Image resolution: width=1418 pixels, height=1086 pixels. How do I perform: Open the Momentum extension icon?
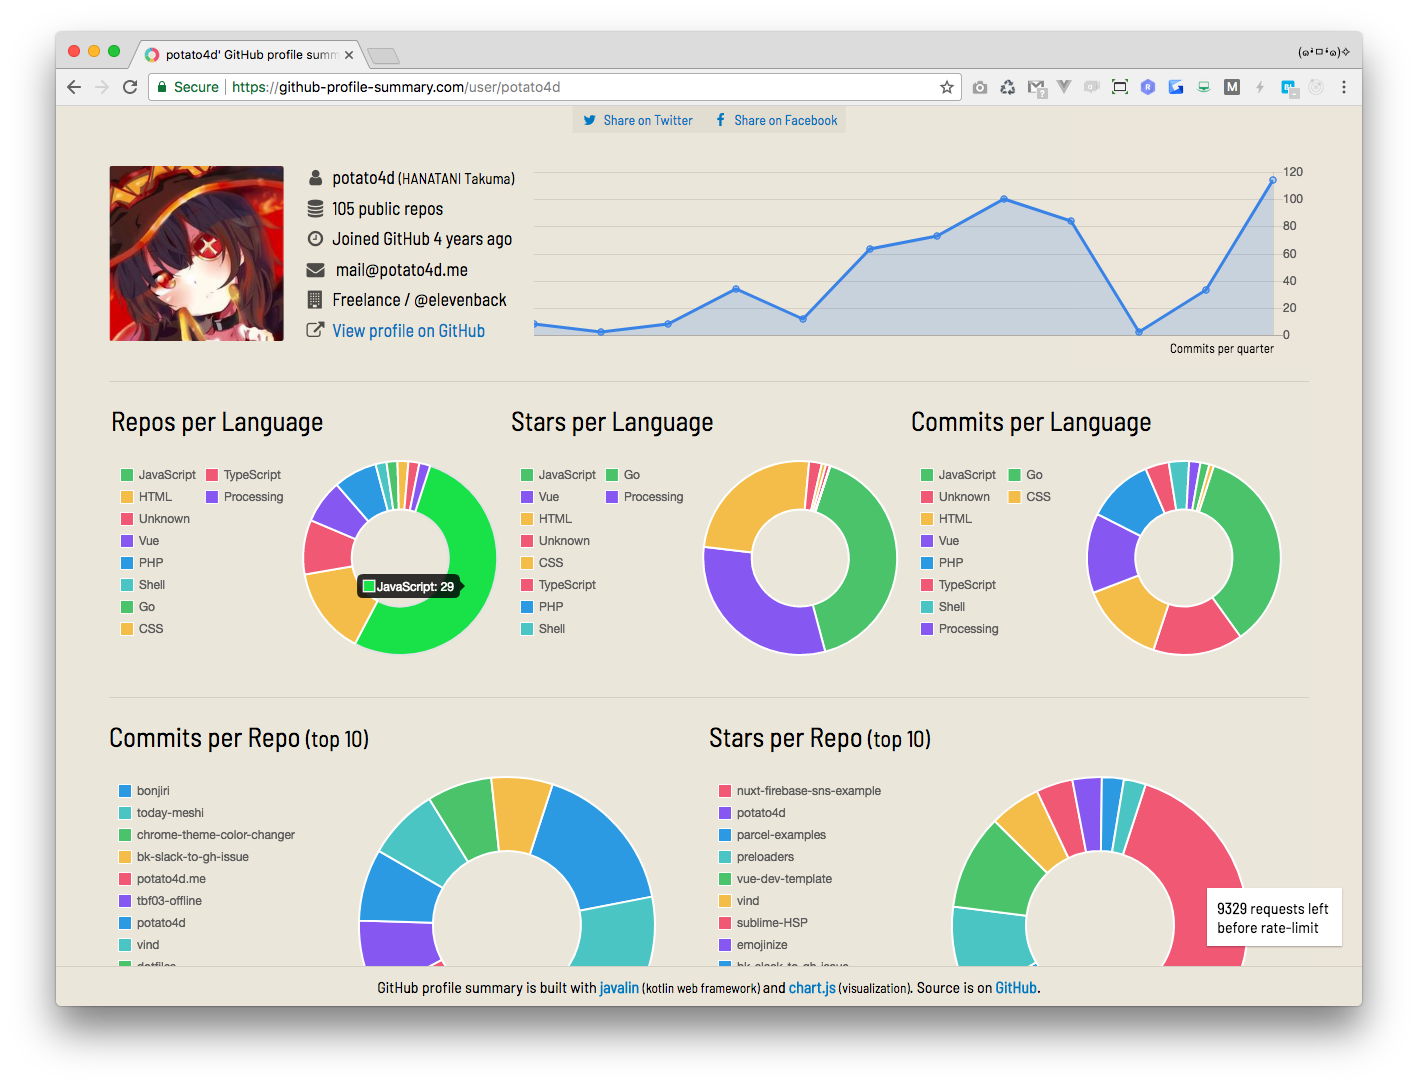(1231, 87)
